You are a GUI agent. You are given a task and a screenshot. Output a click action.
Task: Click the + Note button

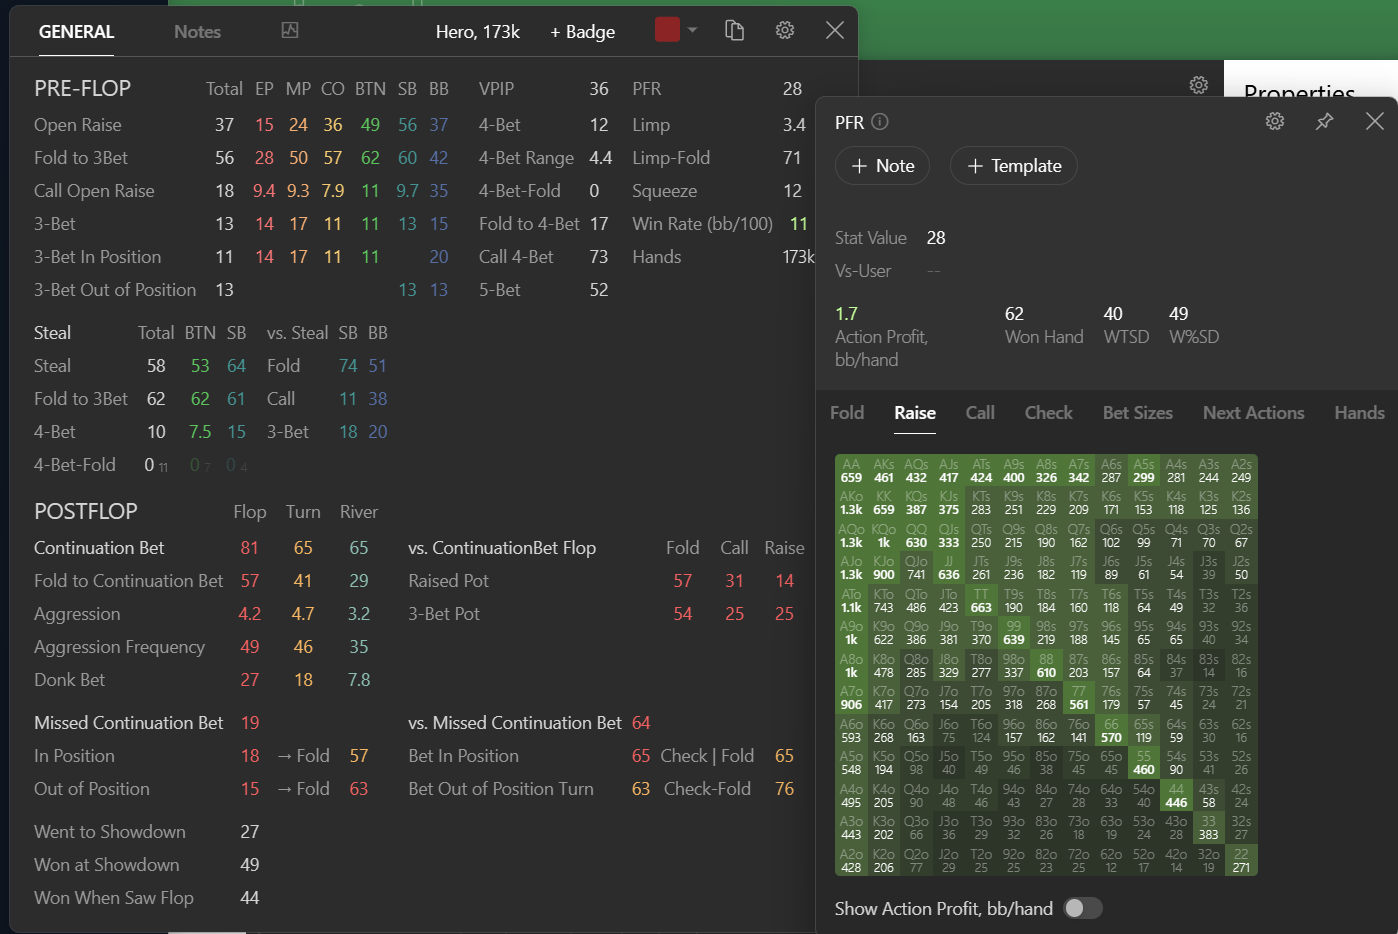point(882,166)
